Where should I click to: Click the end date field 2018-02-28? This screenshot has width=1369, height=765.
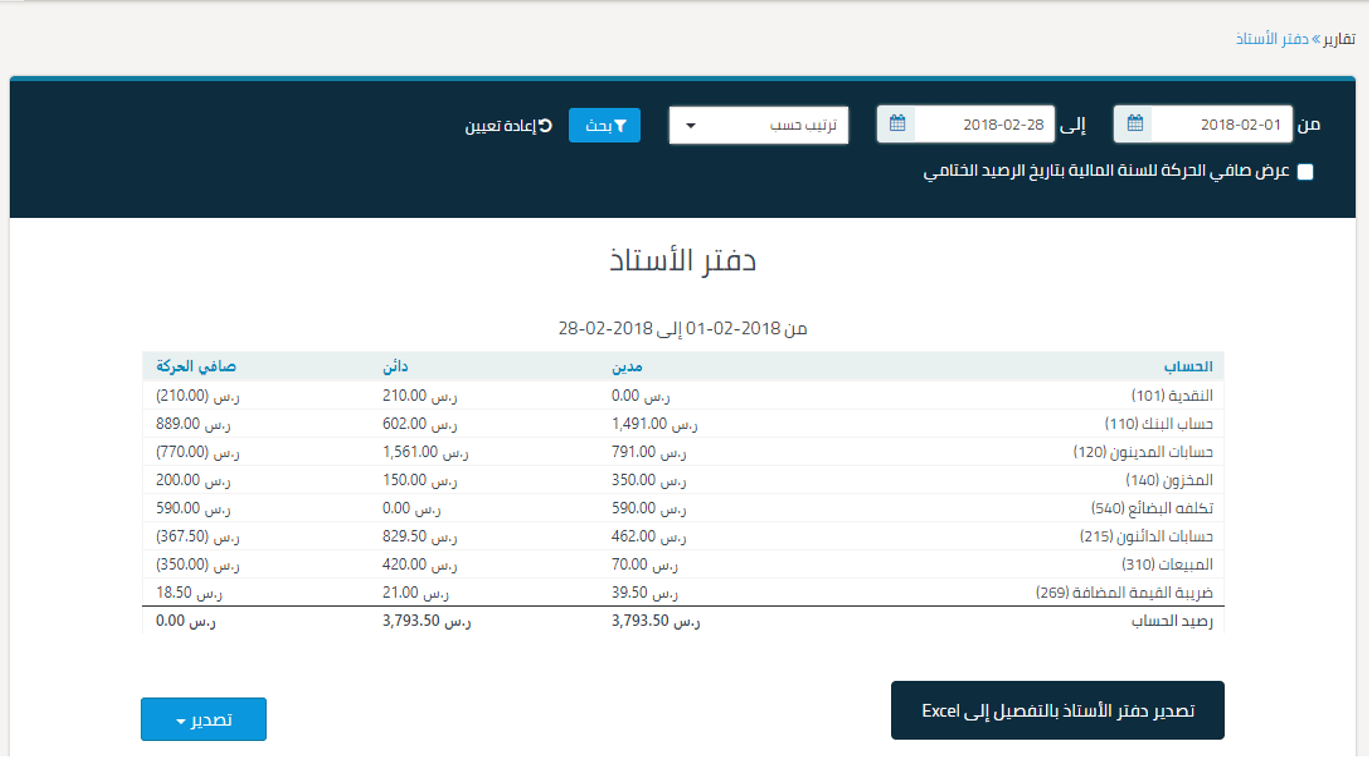[x=984, y=125]
